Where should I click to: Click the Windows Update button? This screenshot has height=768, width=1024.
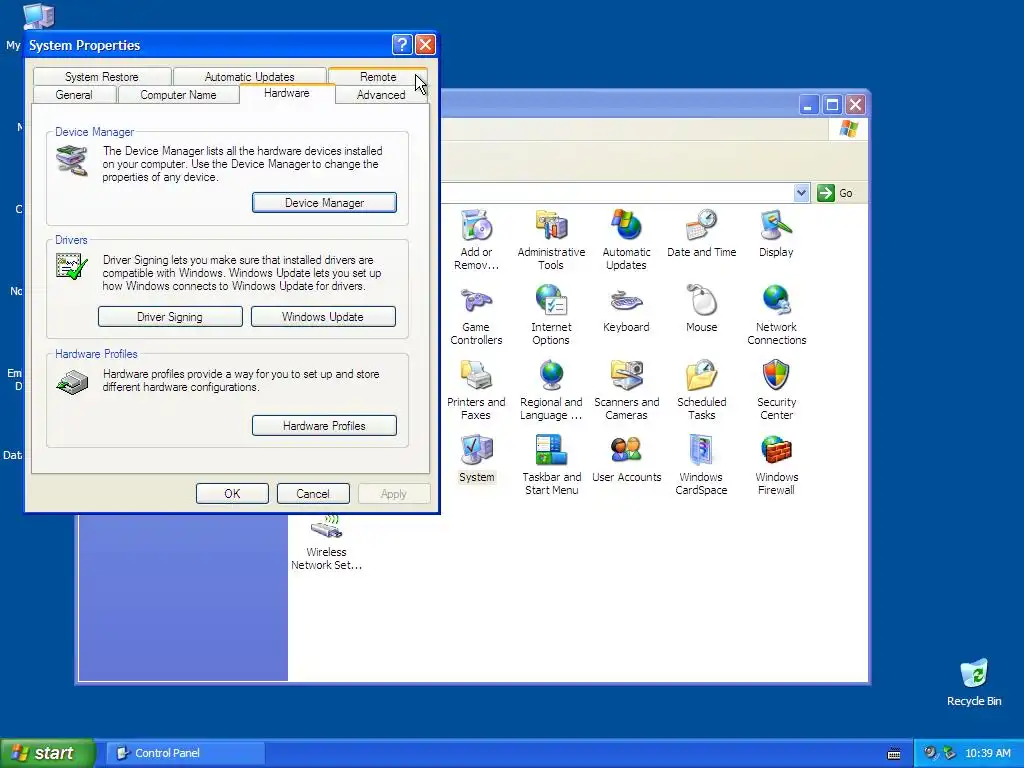[323, 317]
